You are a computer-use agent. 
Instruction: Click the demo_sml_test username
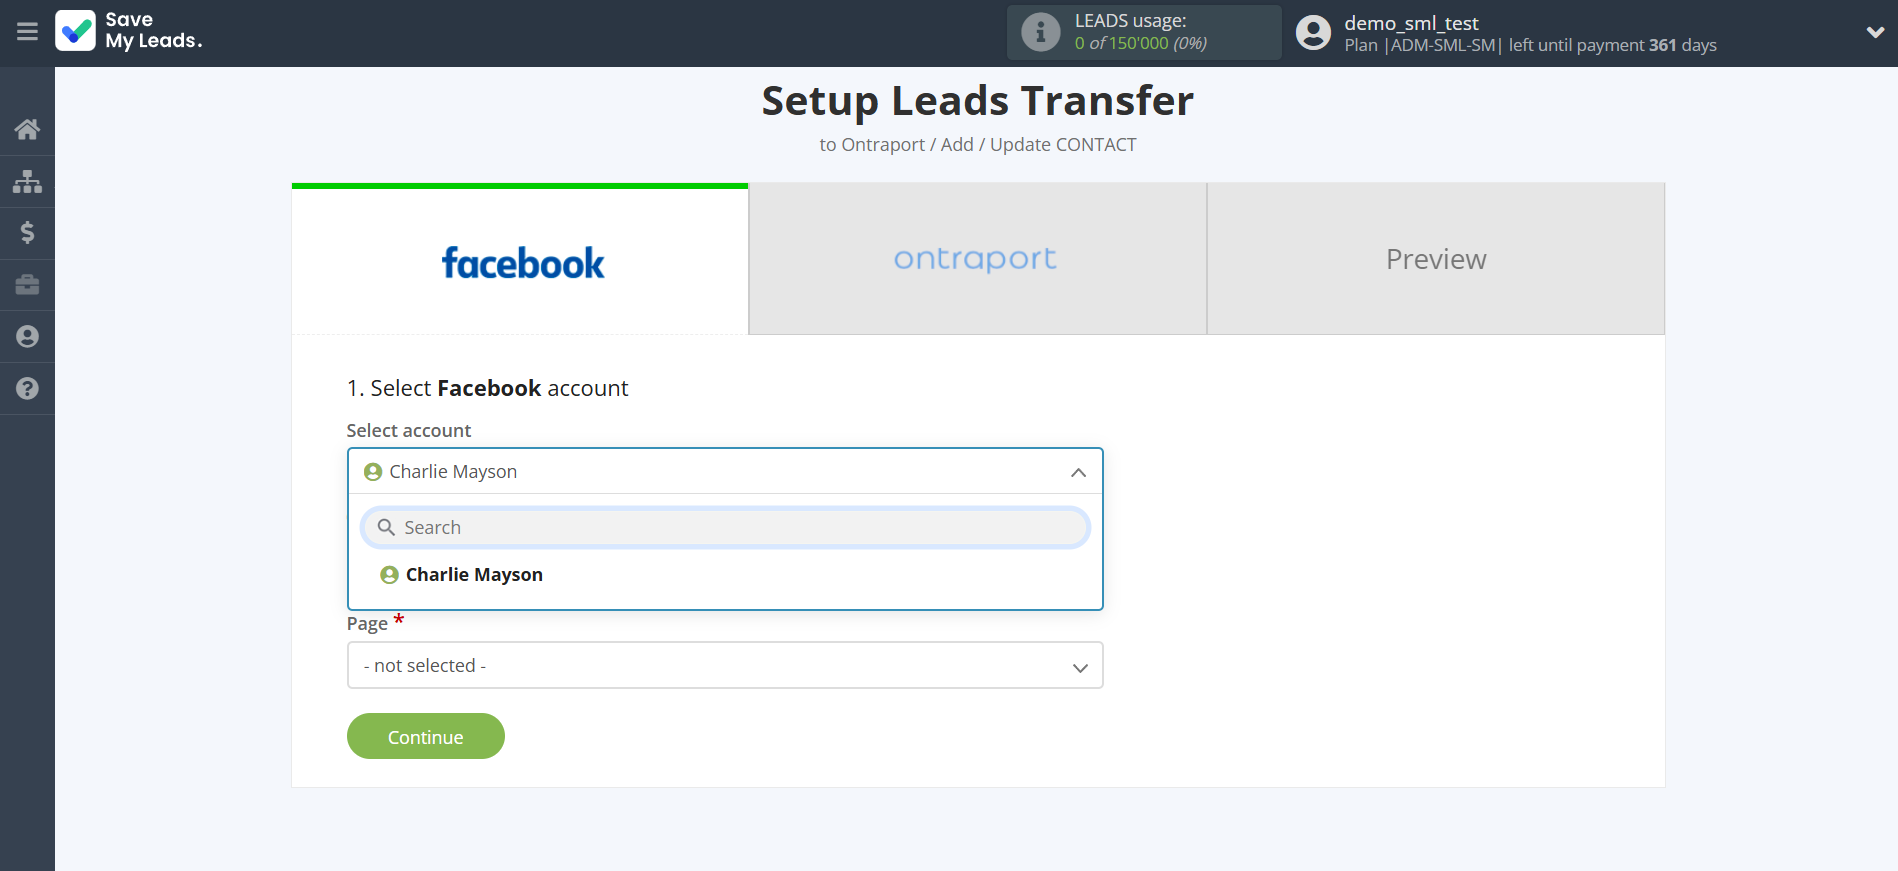click(x=1410, y=23)
